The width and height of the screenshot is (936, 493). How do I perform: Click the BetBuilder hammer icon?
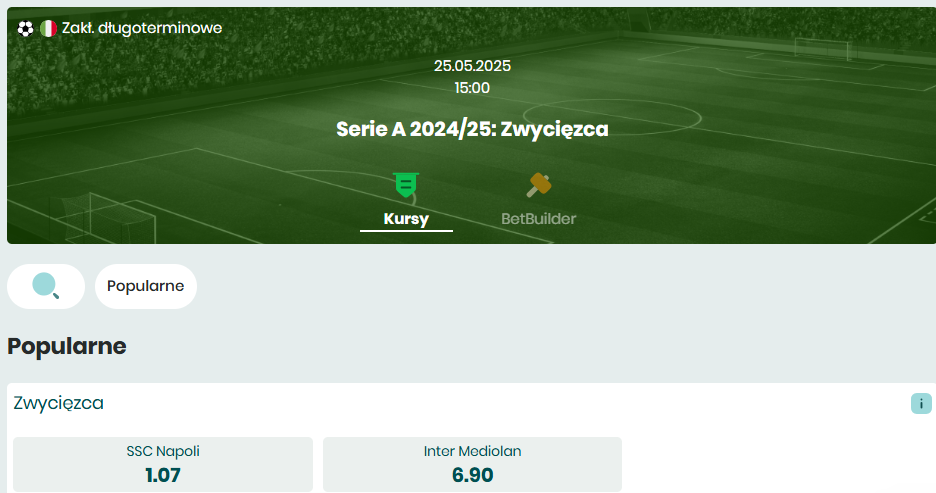pyautogui.click(x=538, y=185)
